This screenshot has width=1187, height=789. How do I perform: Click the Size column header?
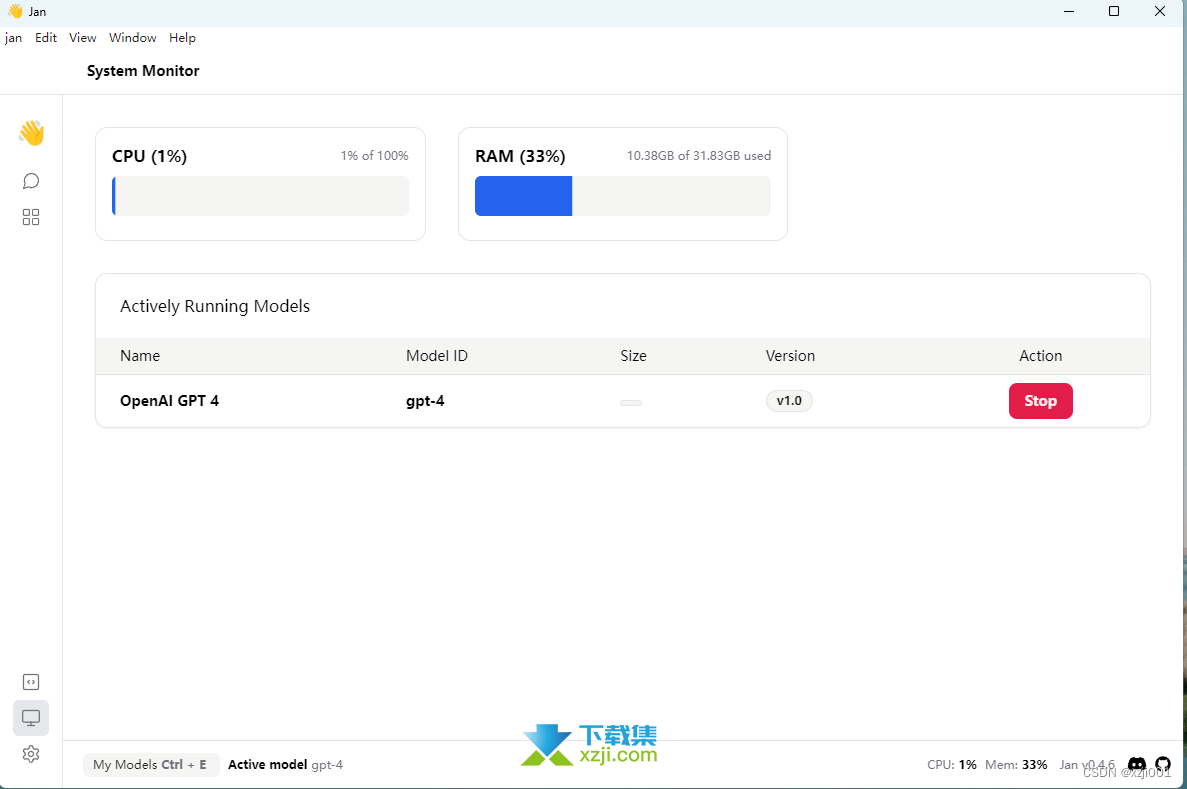pos(634,356)
